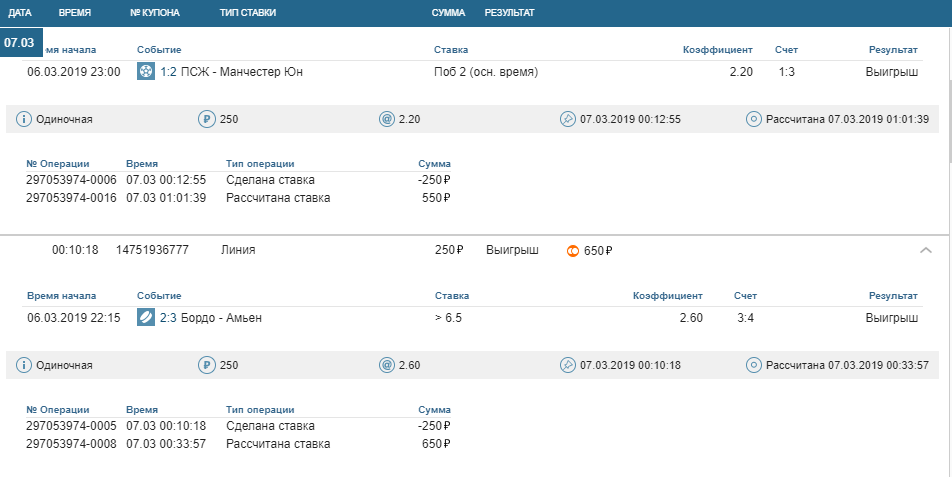The image size is (952, 477).
Task: Click the info icon next to Одиночная in the ПСЖ bet
Action: pos(24,119)
